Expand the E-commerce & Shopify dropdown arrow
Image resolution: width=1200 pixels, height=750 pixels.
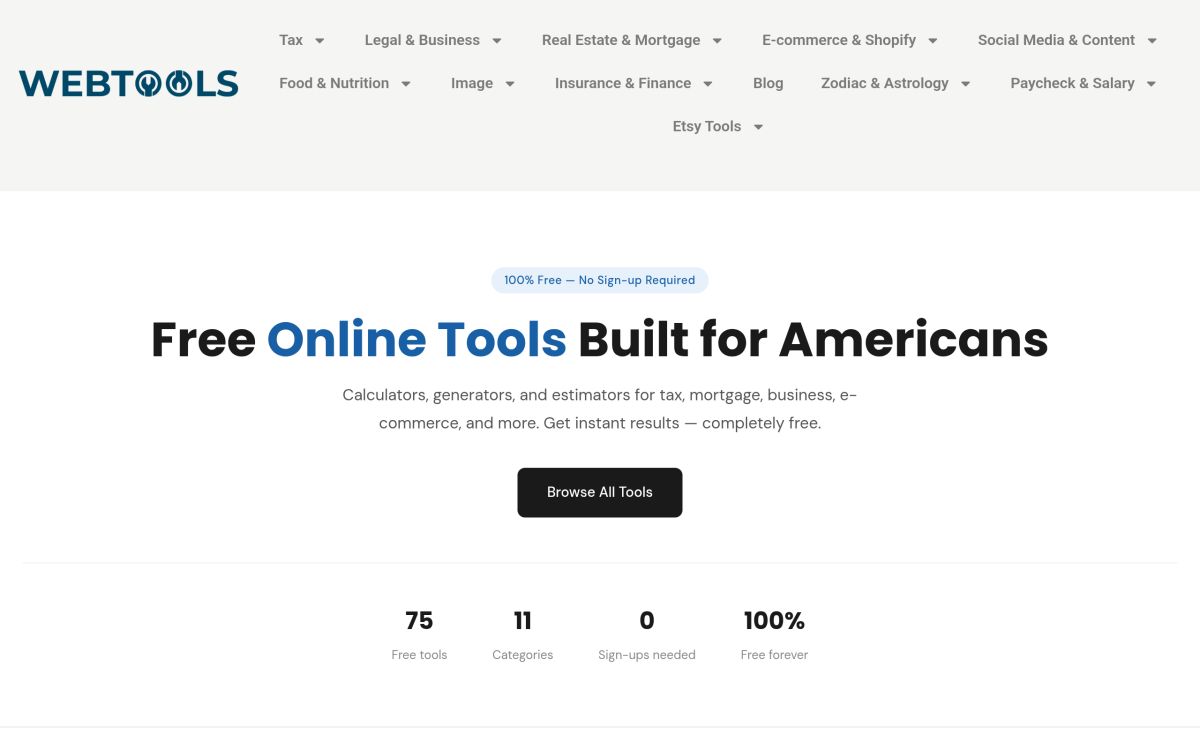pos(933,41)
